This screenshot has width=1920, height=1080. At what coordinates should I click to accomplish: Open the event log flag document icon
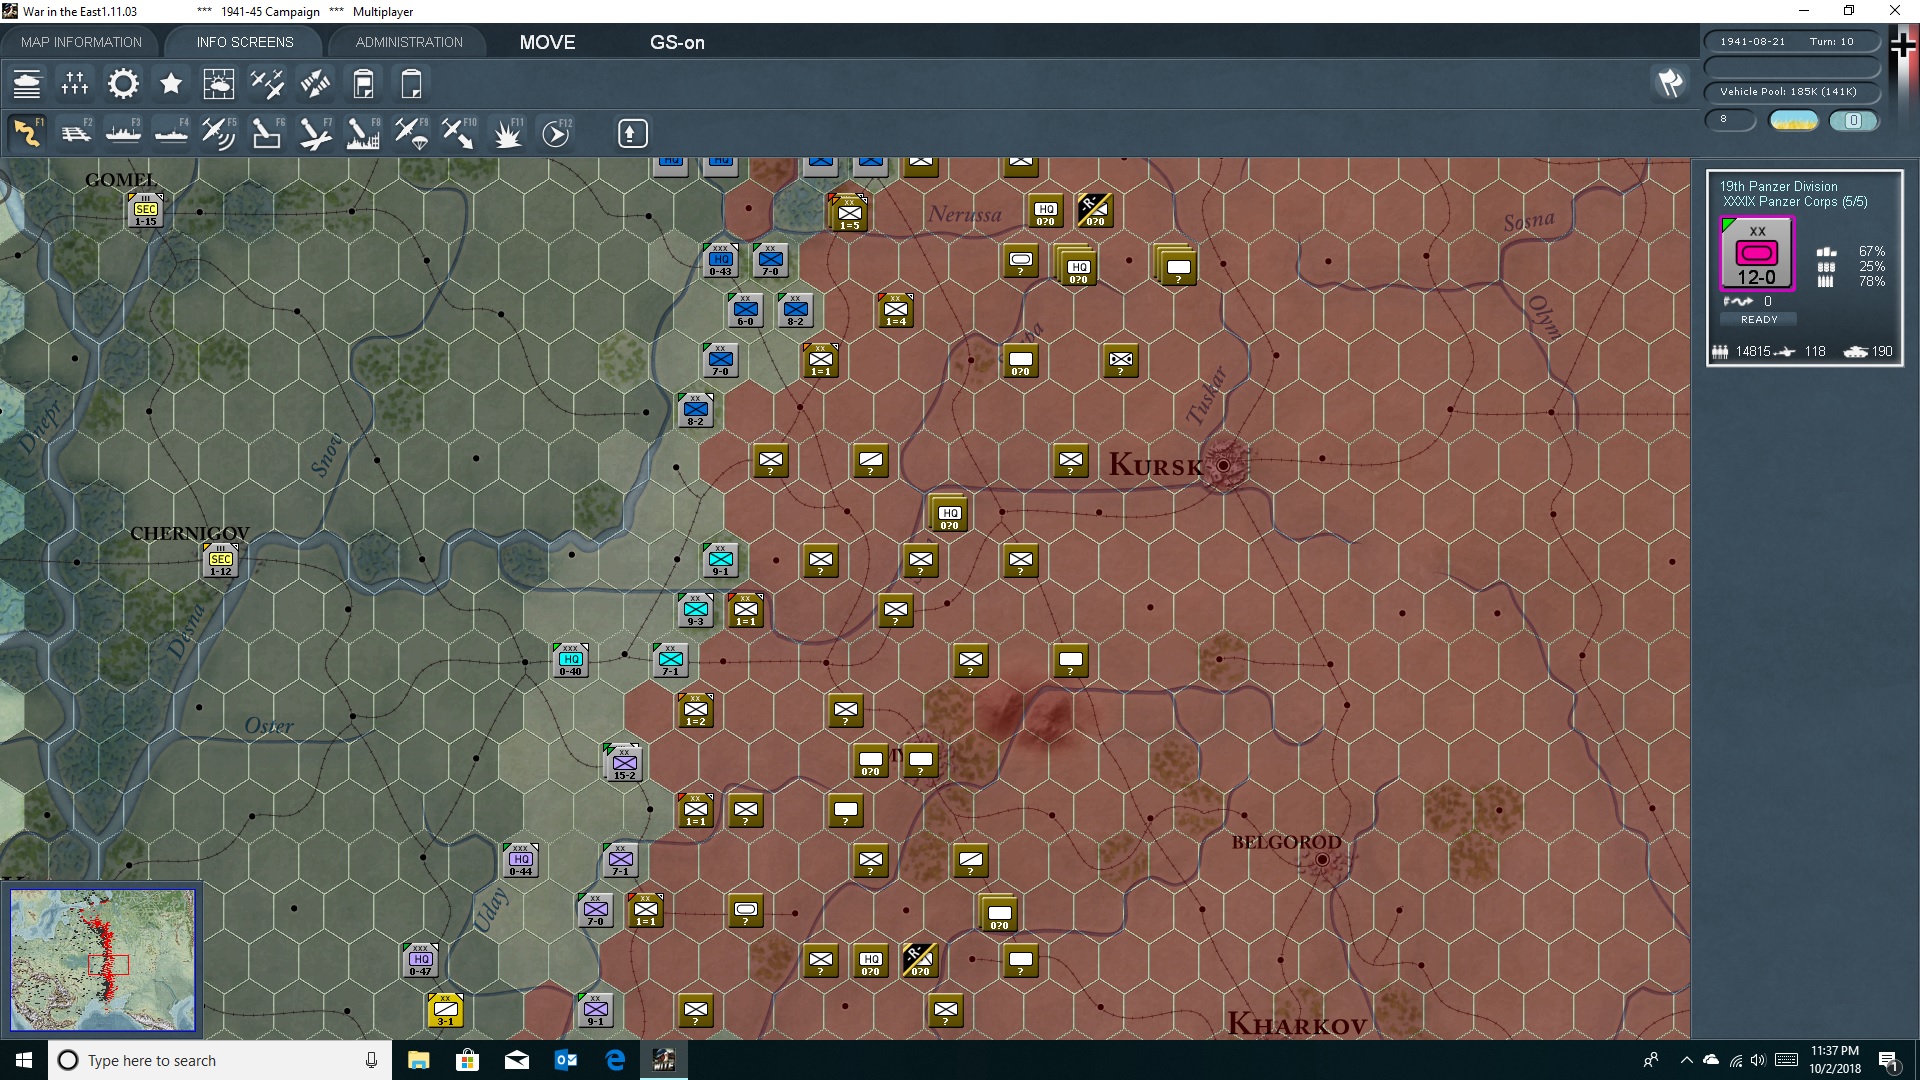coord(363,84)
